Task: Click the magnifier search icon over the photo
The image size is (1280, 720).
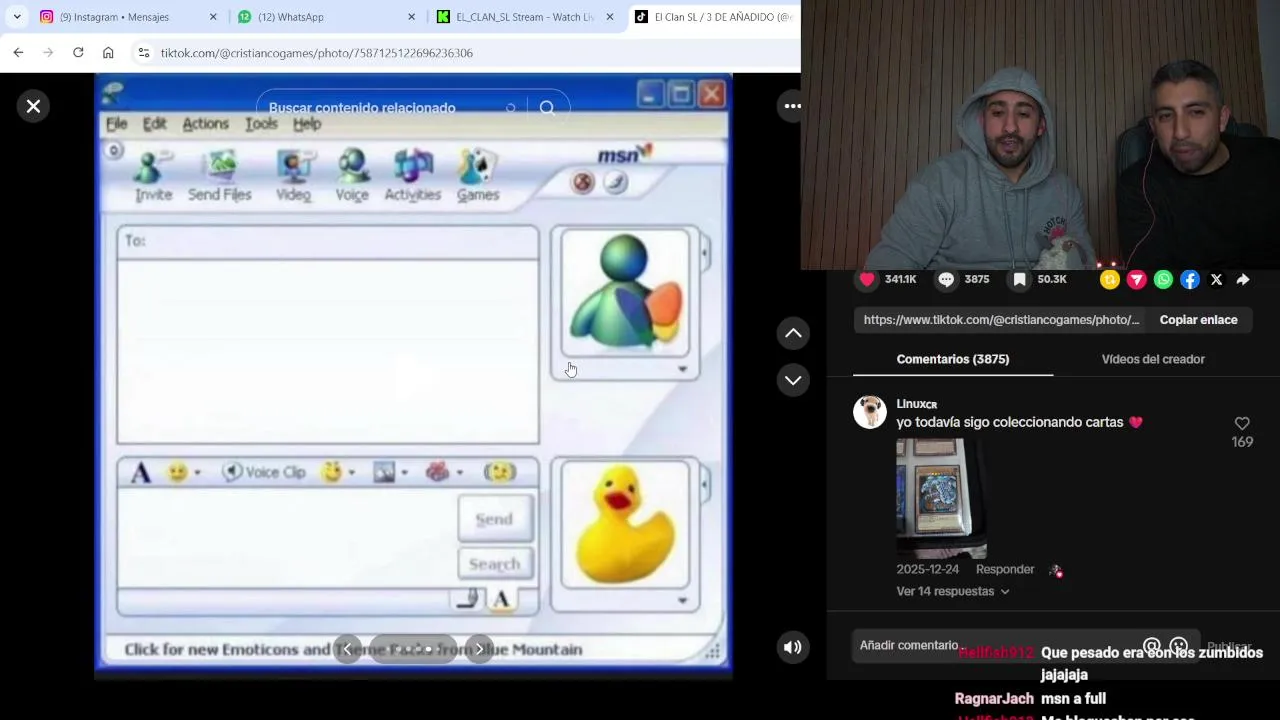Action: point(547,108)
